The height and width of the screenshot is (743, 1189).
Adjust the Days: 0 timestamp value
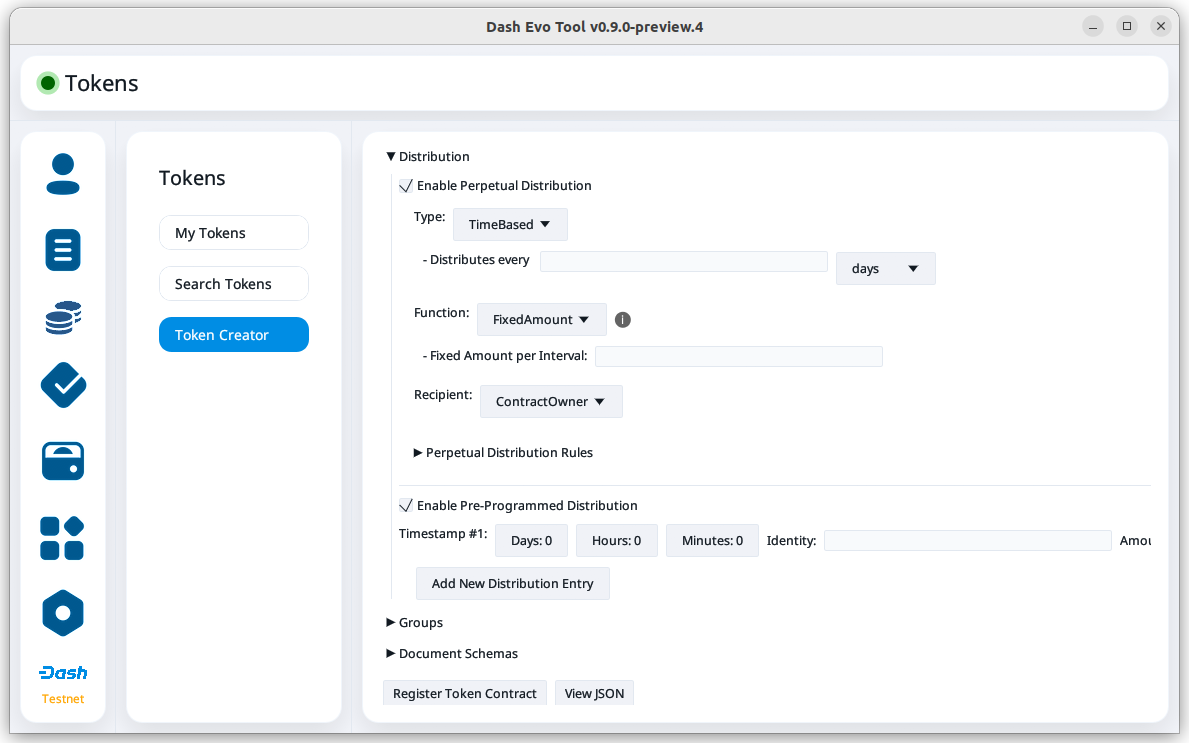531,541
